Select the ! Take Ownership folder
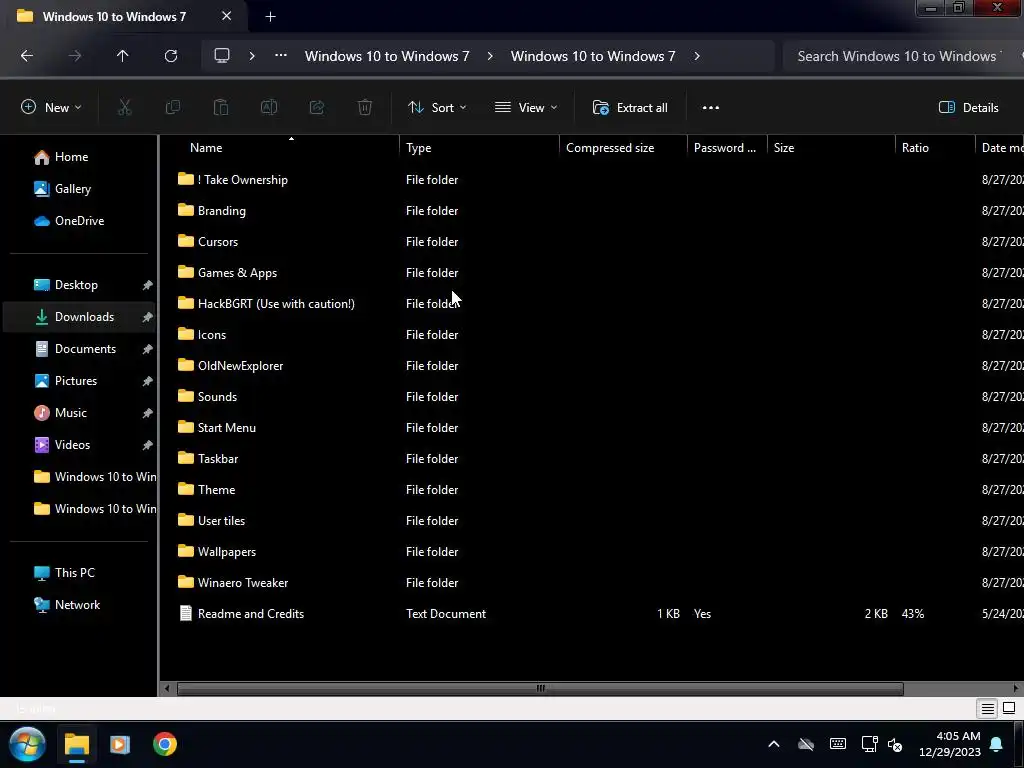 [242, 180]
